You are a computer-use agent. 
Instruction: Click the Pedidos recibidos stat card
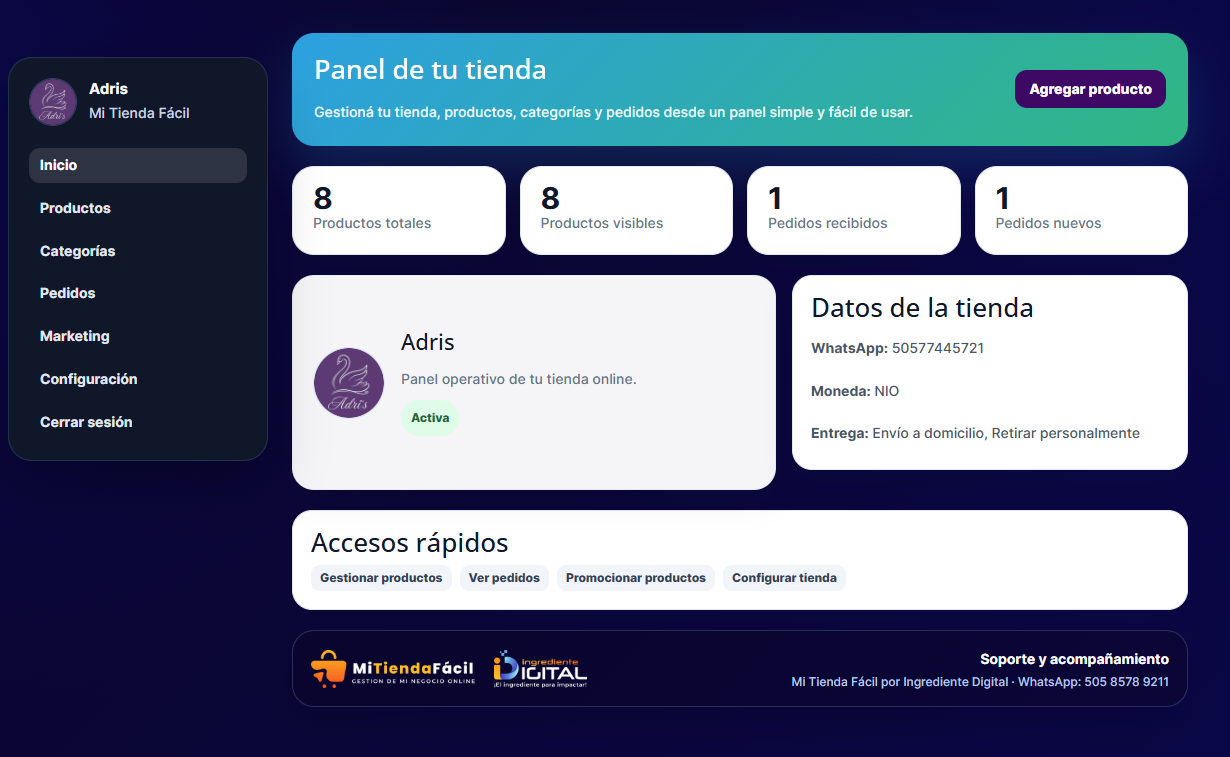point(854,210)
